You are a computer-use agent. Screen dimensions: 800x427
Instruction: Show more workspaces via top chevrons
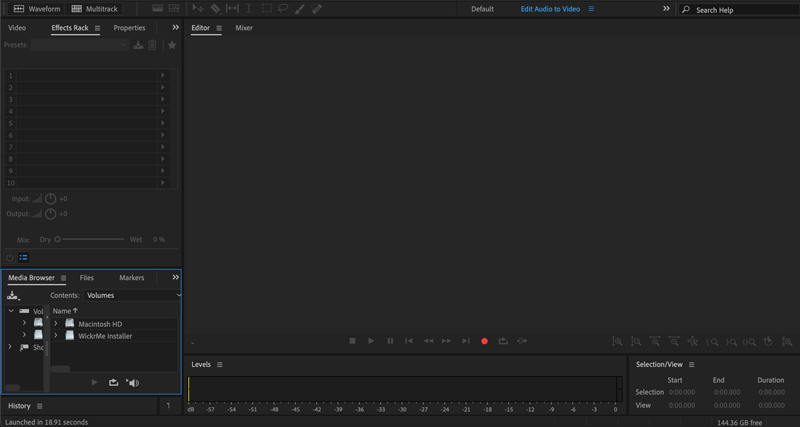666,9
